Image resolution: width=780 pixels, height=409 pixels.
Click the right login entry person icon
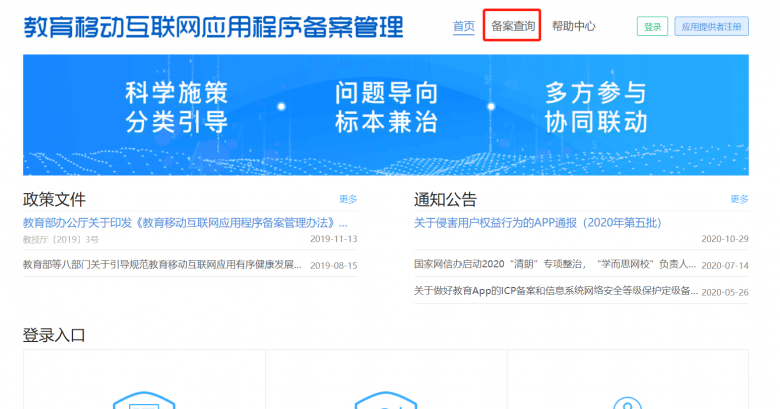[x=627, y=403]
